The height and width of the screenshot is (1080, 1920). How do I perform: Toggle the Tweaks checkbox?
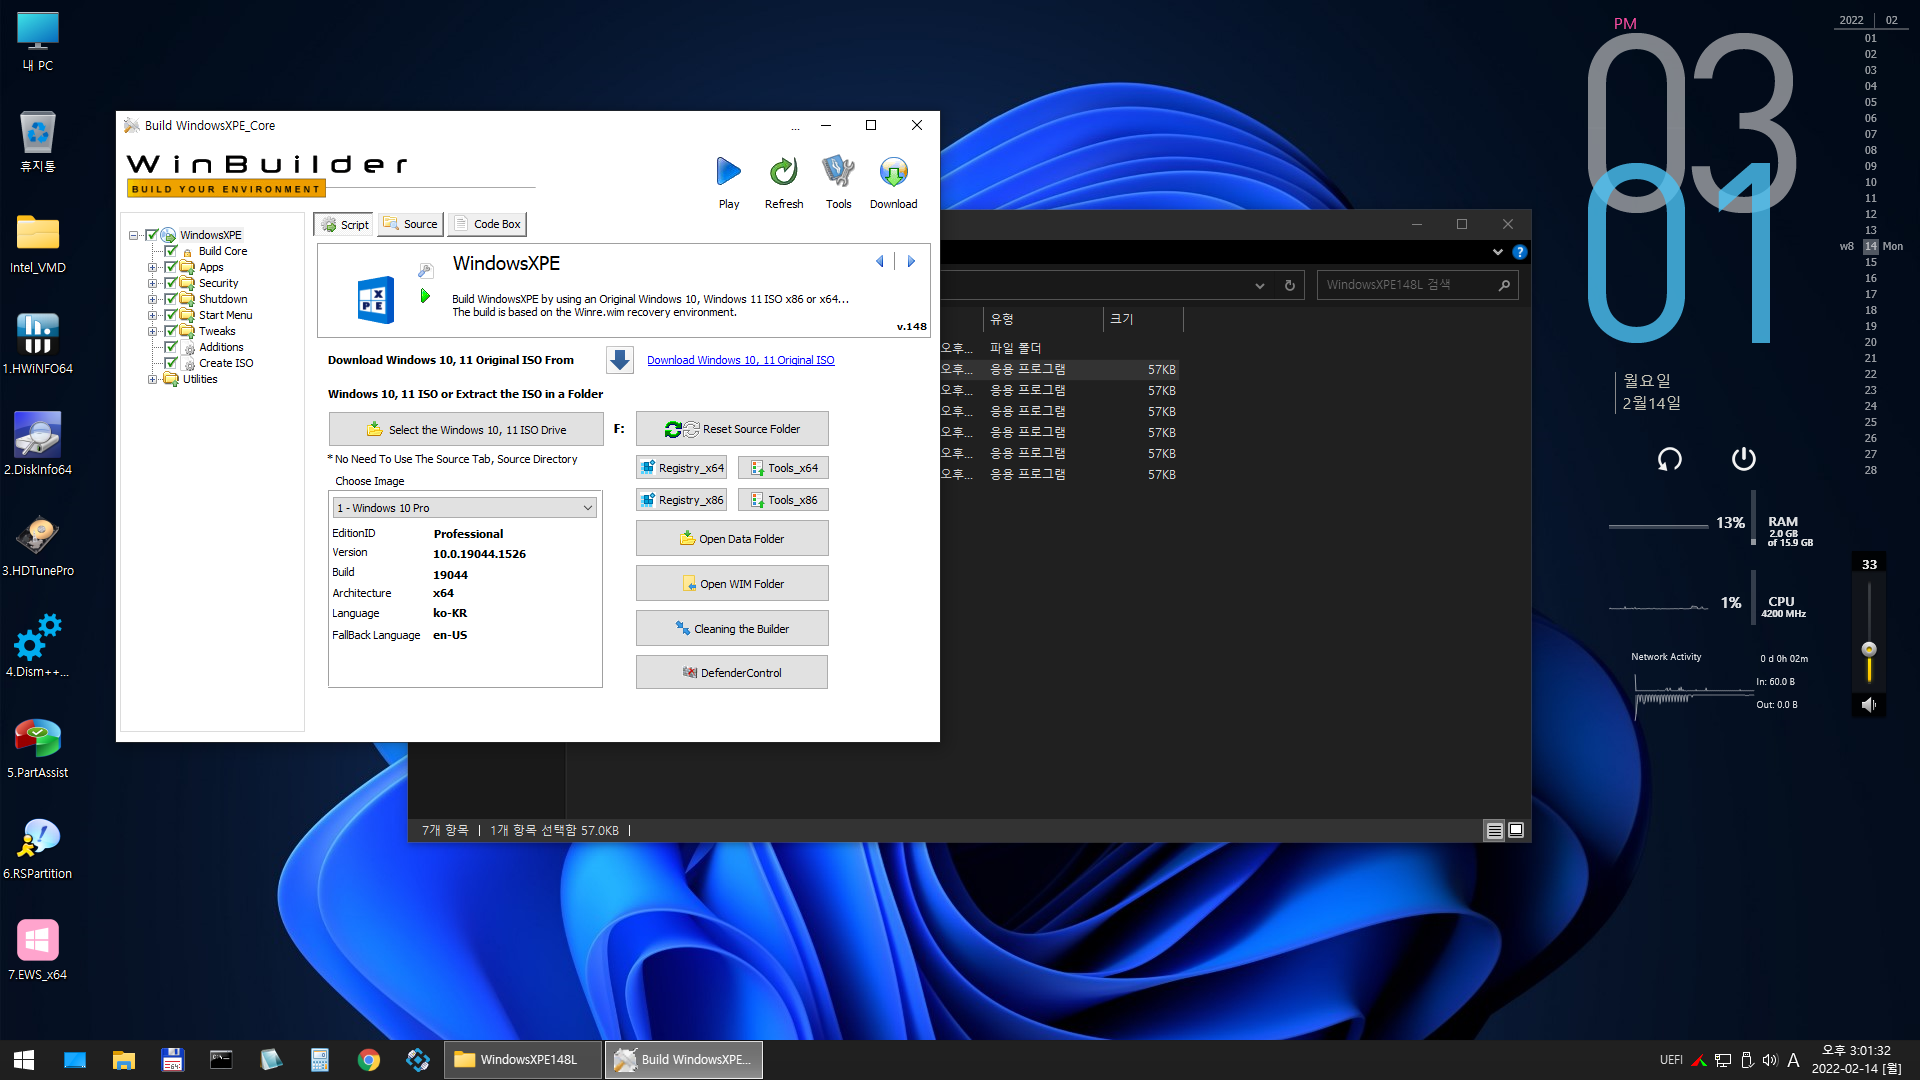171,331
